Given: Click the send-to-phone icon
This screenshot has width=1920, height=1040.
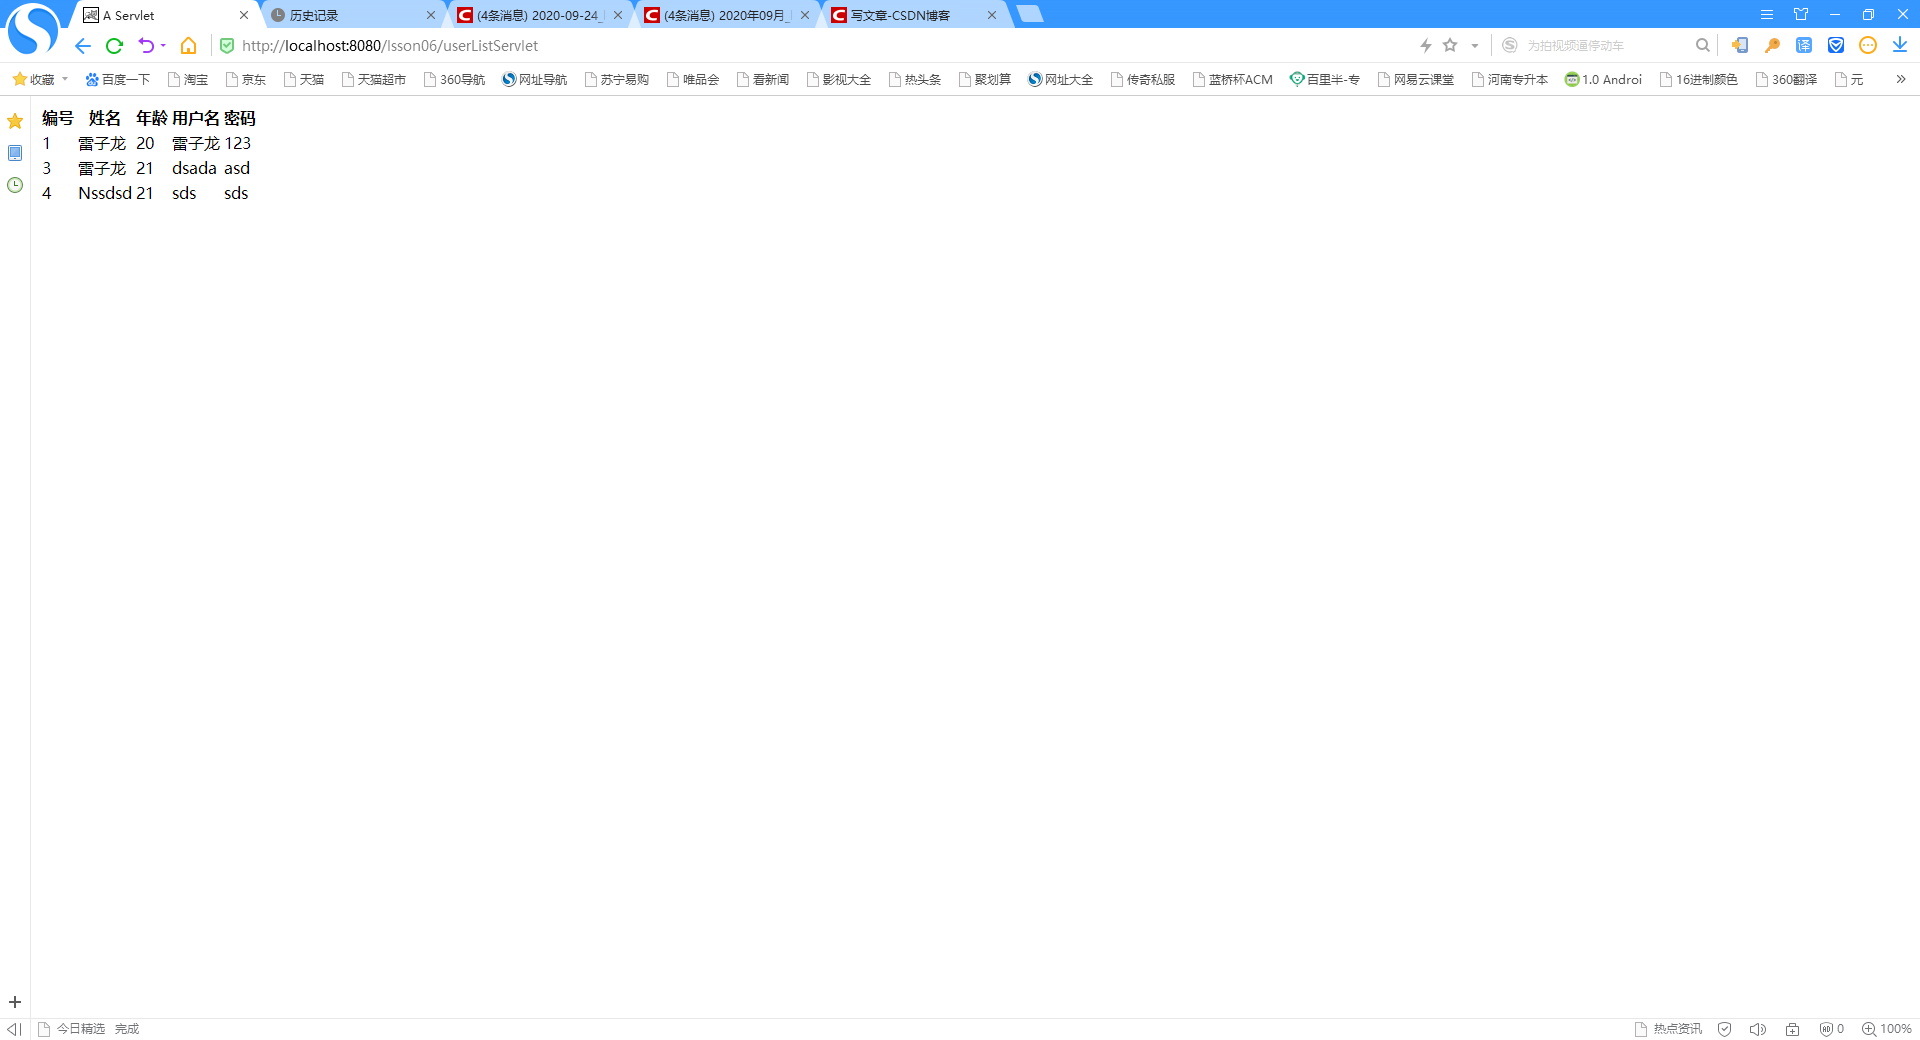Looking at the screenshot, I should [1740, 45].
